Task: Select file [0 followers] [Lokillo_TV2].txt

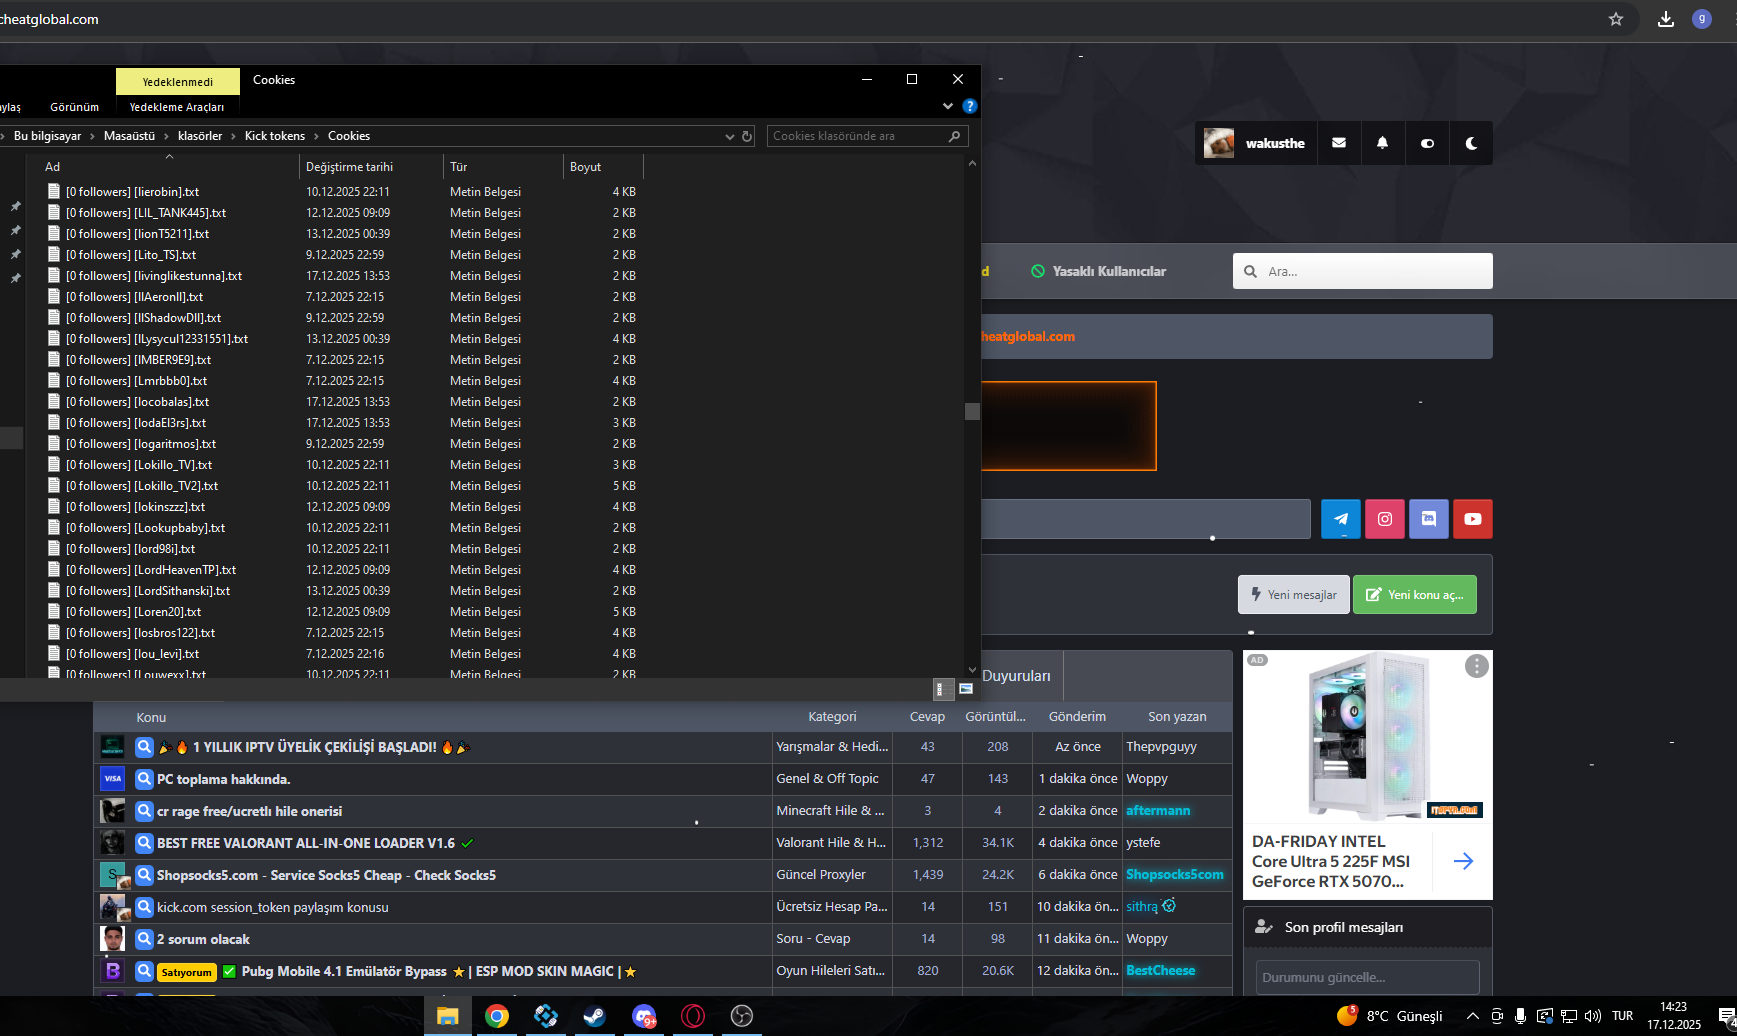Action: point(142,486)
